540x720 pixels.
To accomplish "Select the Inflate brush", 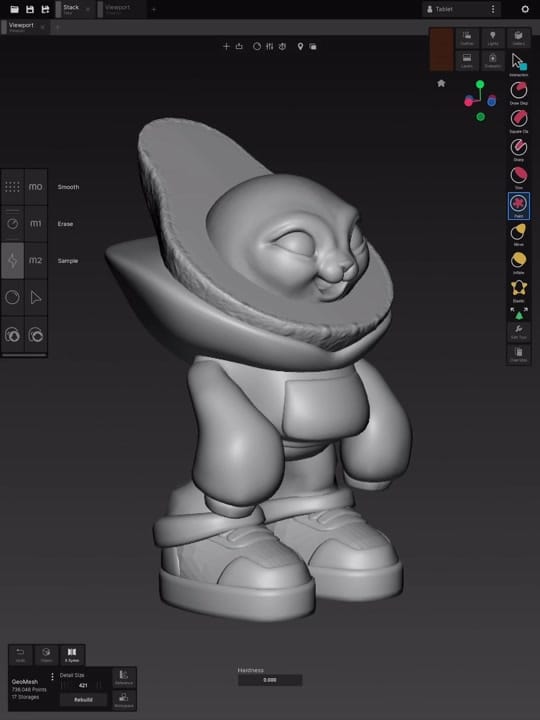I will [x=518, y=260].
